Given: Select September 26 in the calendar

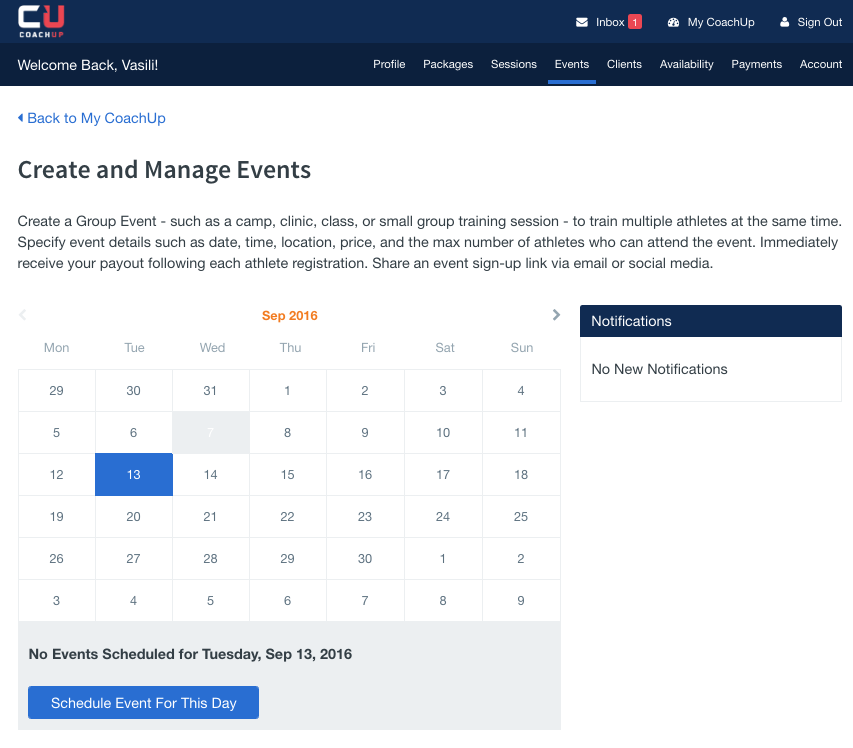Looking at the screenshot, I should (57, 558).
